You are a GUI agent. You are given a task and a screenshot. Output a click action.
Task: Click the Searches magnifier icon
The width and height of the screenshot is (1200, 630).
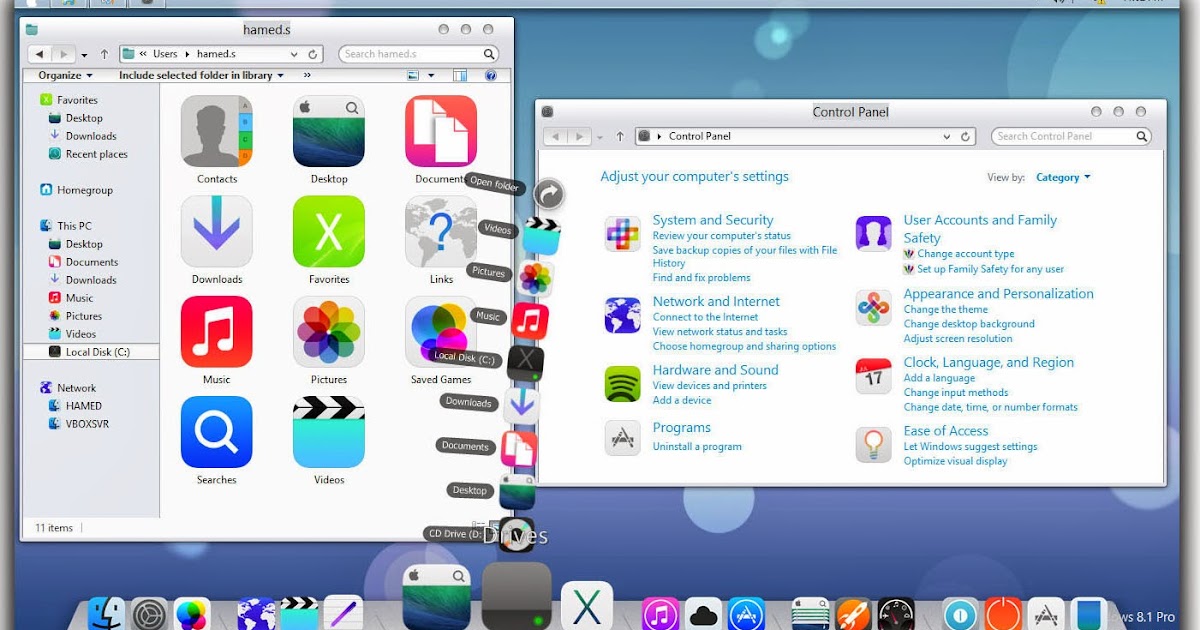pyautogui.click(x=215, y=432)
